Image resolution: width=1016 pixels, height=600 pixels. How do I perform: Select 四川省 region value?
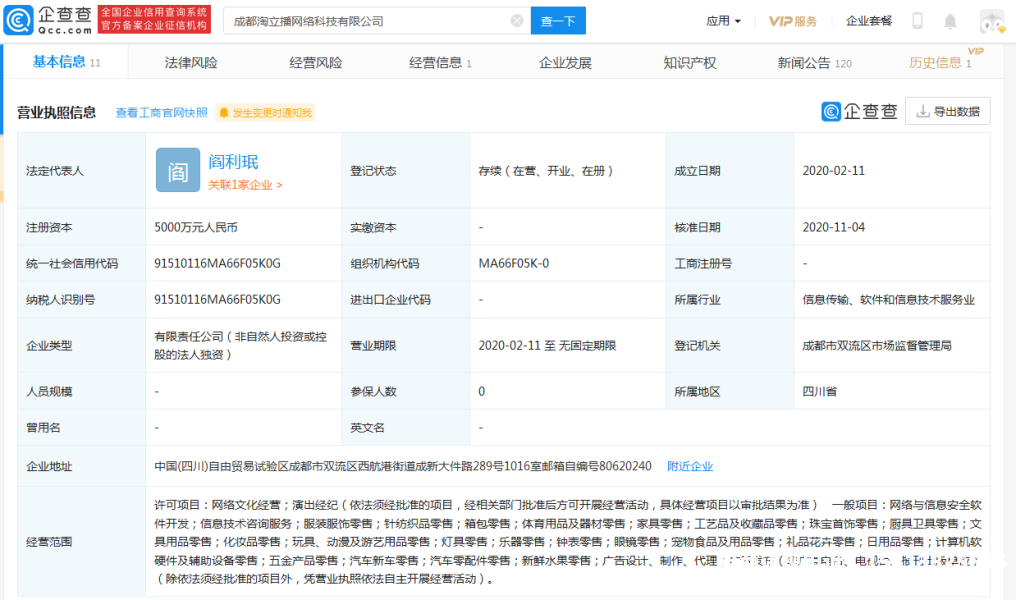click(x=820, y=391)
